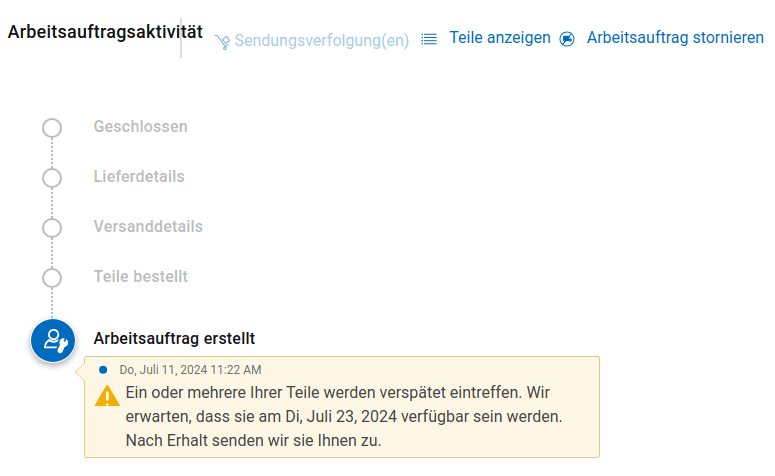
Task: Select the Arbeitsauftrag stornieren link
Action: coord(675,38)
